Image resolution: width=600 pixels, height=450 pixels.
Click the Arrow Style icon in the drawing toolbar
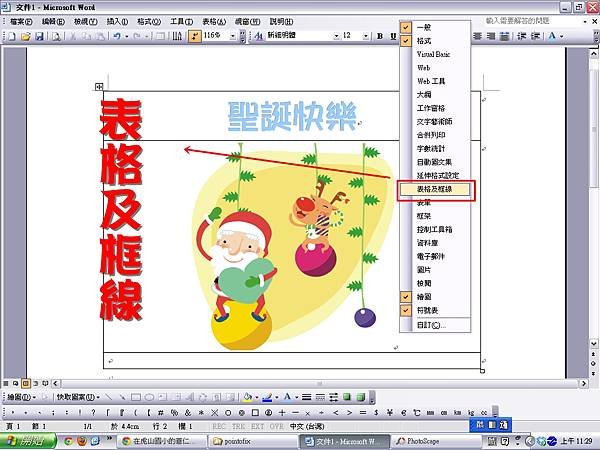pyautogui.click(x=334, y=397)
